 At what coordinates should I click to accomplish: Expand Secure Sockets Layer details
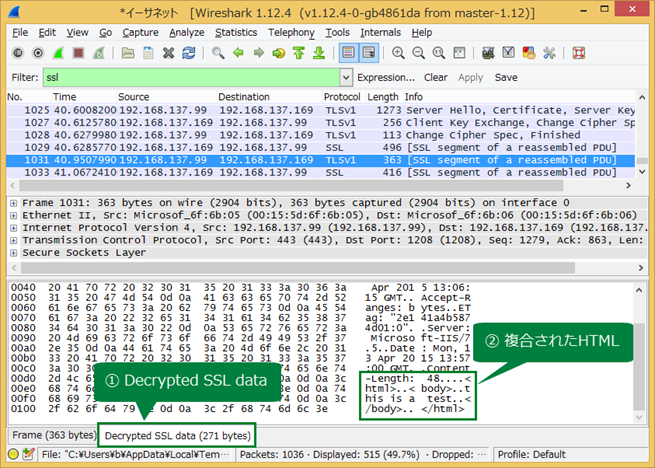14,253
